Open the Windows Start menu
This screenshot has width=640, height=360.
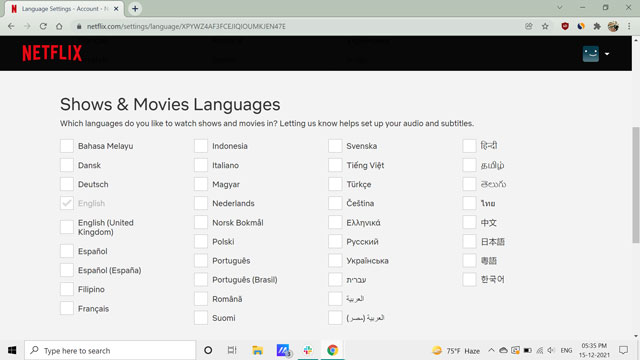(x=12, y=350)
